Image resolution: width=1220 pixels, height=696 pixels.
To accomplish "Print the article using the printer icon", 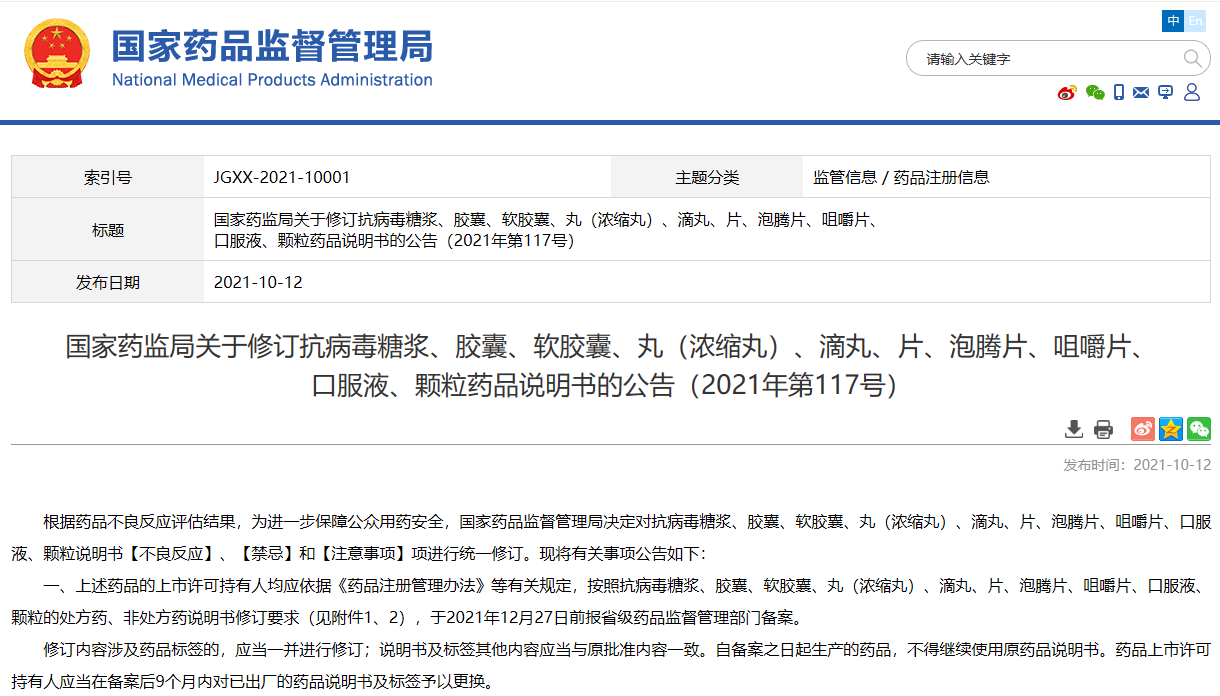I will [x=1103, y=429].
